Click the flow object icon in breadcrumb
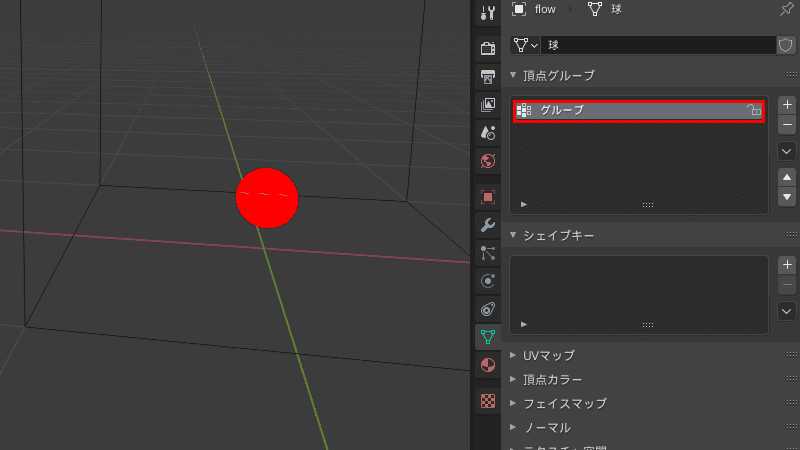 tap(519, 9)
